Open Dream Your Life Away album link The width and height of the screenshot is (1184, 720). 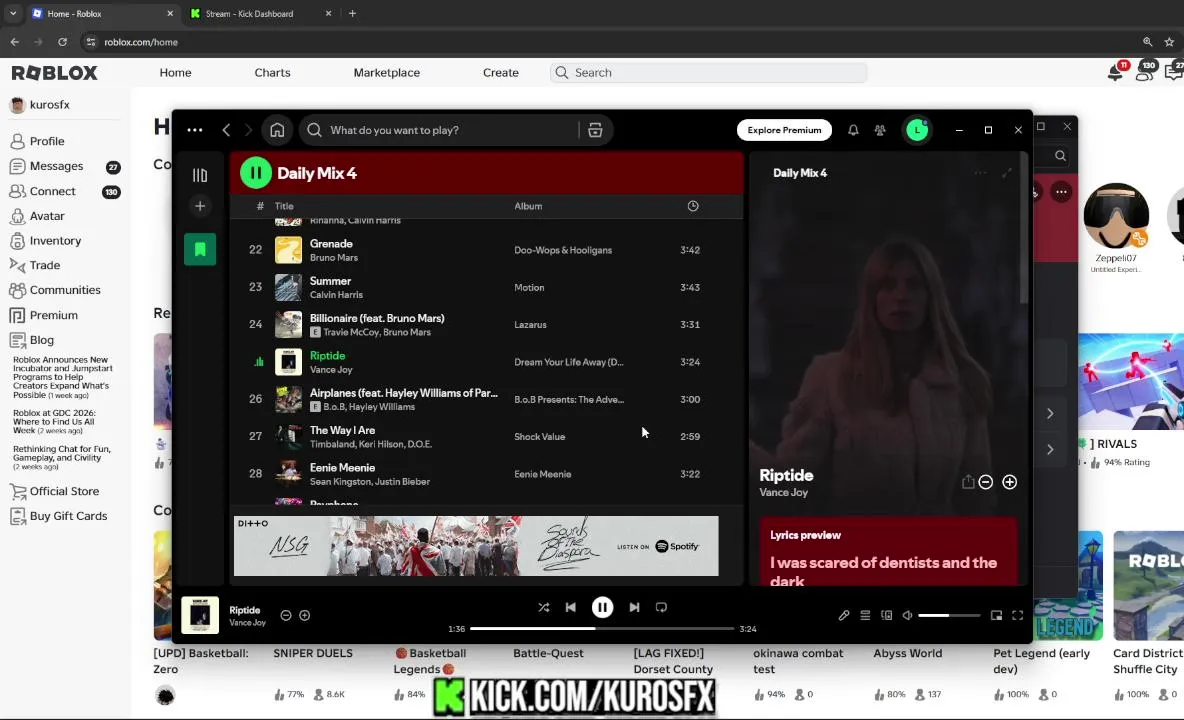(x=569, y=362)
